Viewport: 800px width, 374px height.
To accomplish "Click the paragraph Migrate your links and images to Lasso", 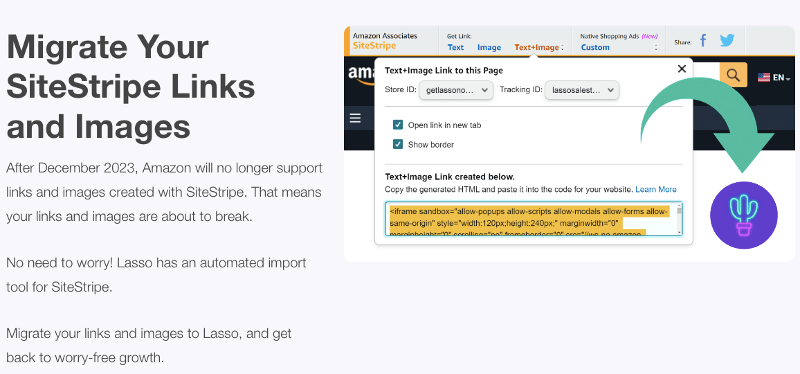I will (x=148, y=346).
